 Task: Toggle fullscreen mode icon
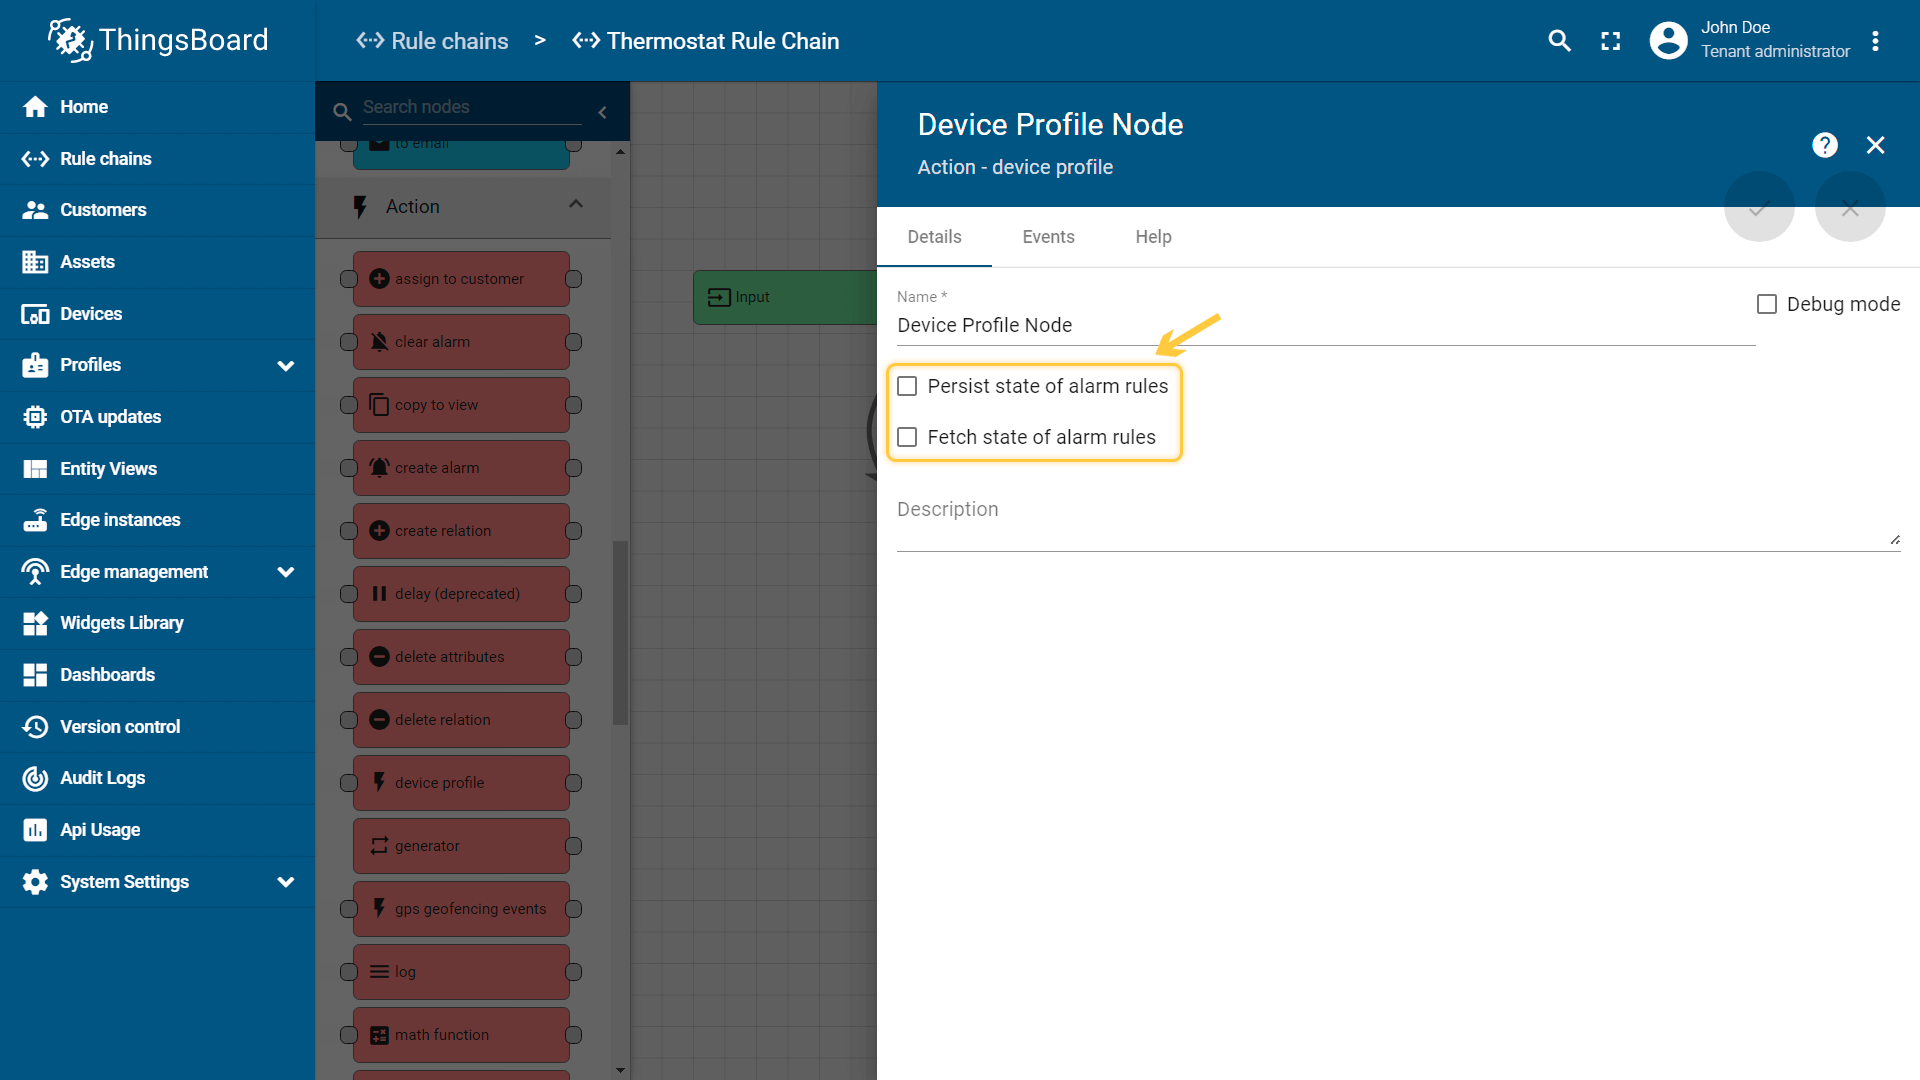point(1610,41)
